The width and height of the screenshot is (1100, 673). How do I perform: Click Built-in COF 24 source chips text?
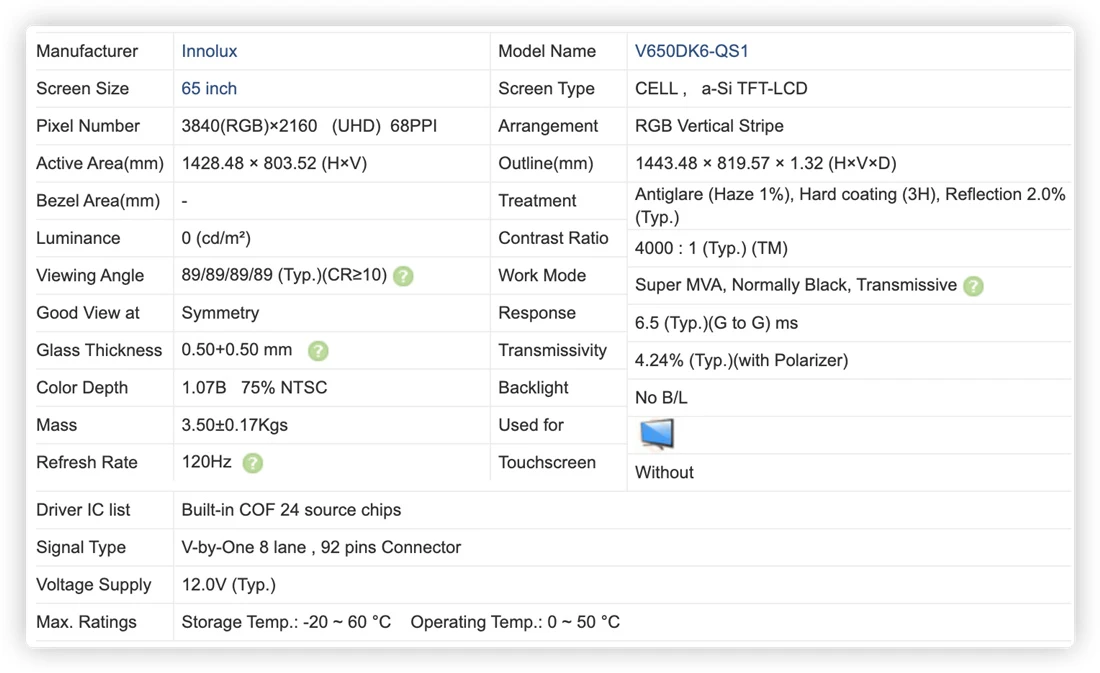pos(291,509)
